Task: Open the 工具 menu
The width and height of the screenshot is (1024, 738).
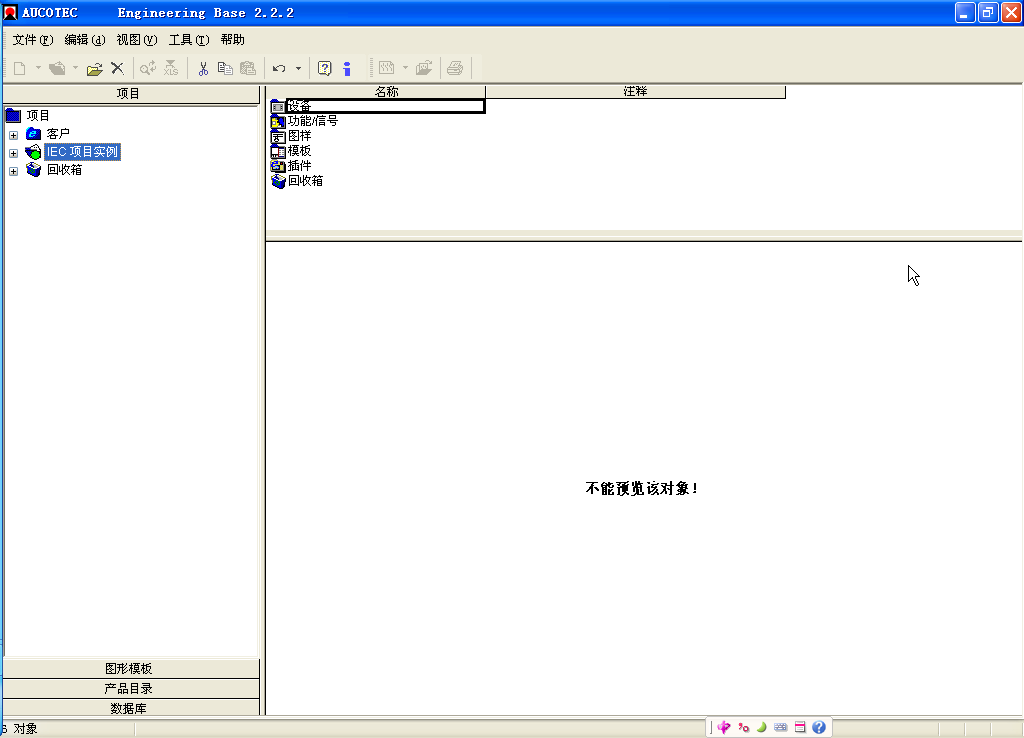Action: coord(189,40)
